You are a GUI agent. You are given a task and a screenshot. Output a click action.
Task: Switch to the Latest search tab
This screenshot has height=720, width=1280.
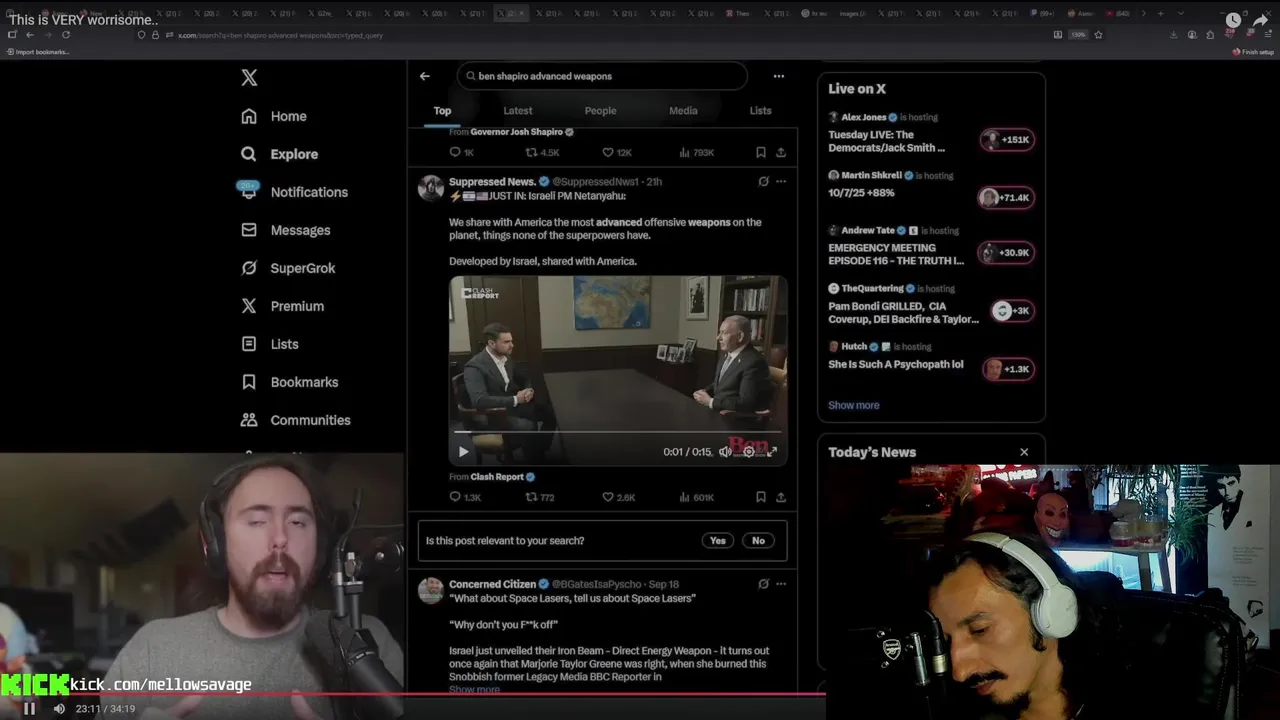click(518, 111)
